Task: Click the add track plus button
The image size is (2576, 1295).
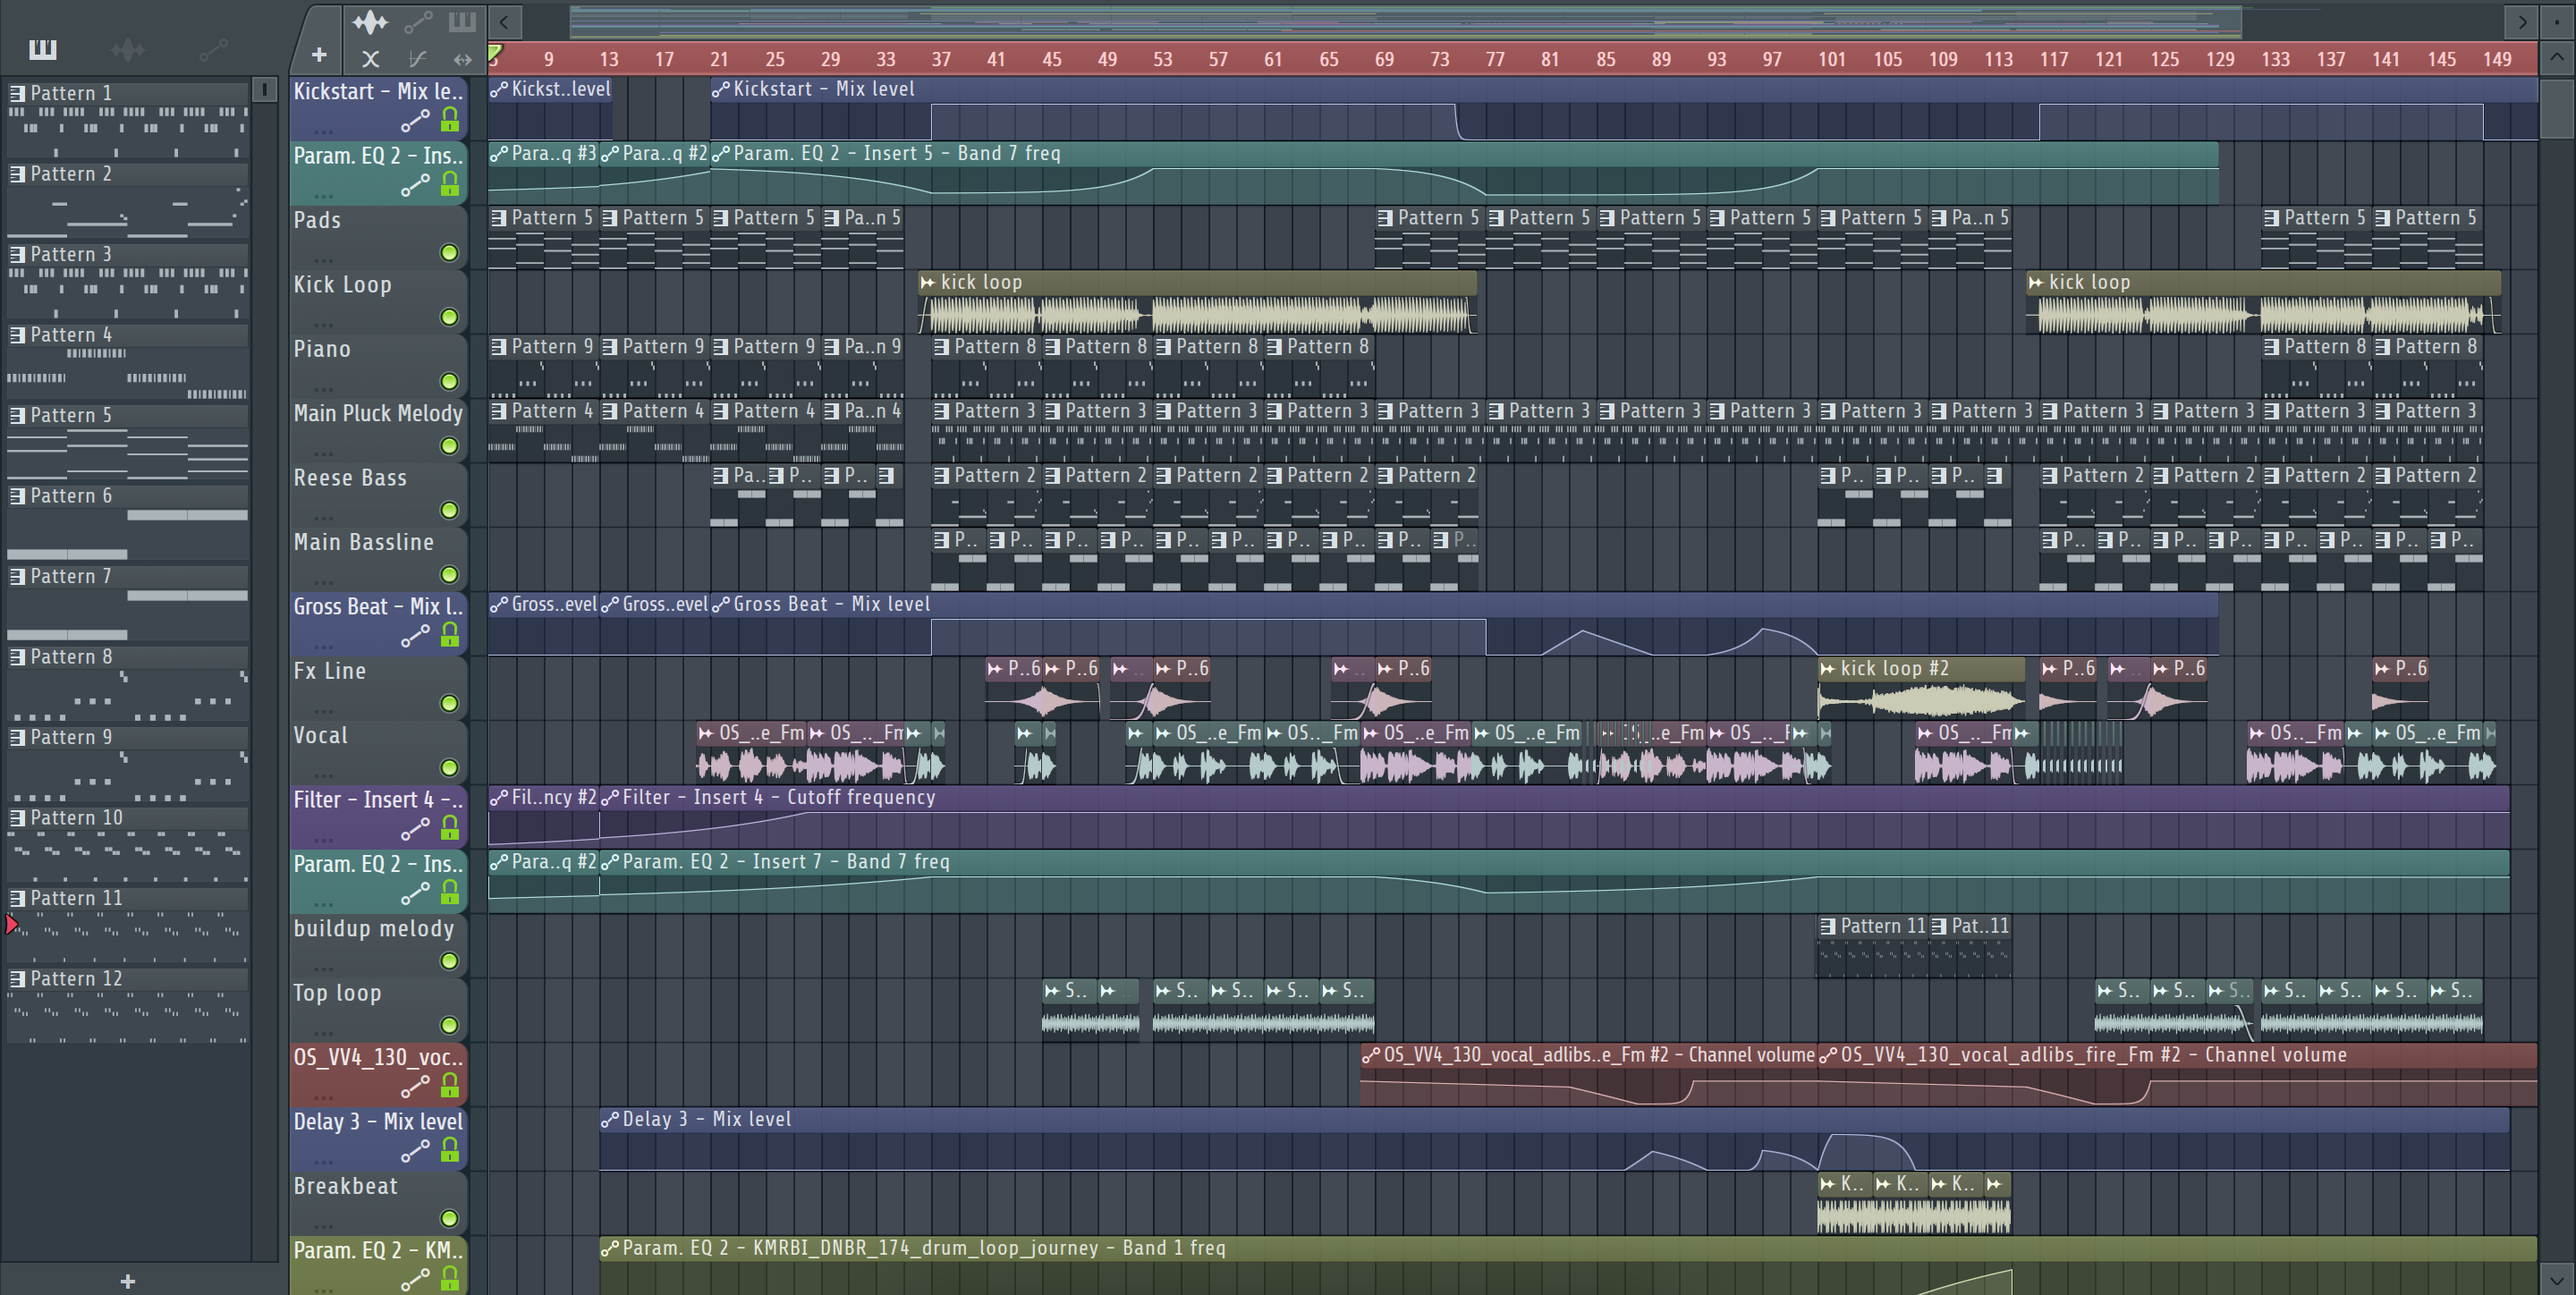Action: (x=319, y=56)
